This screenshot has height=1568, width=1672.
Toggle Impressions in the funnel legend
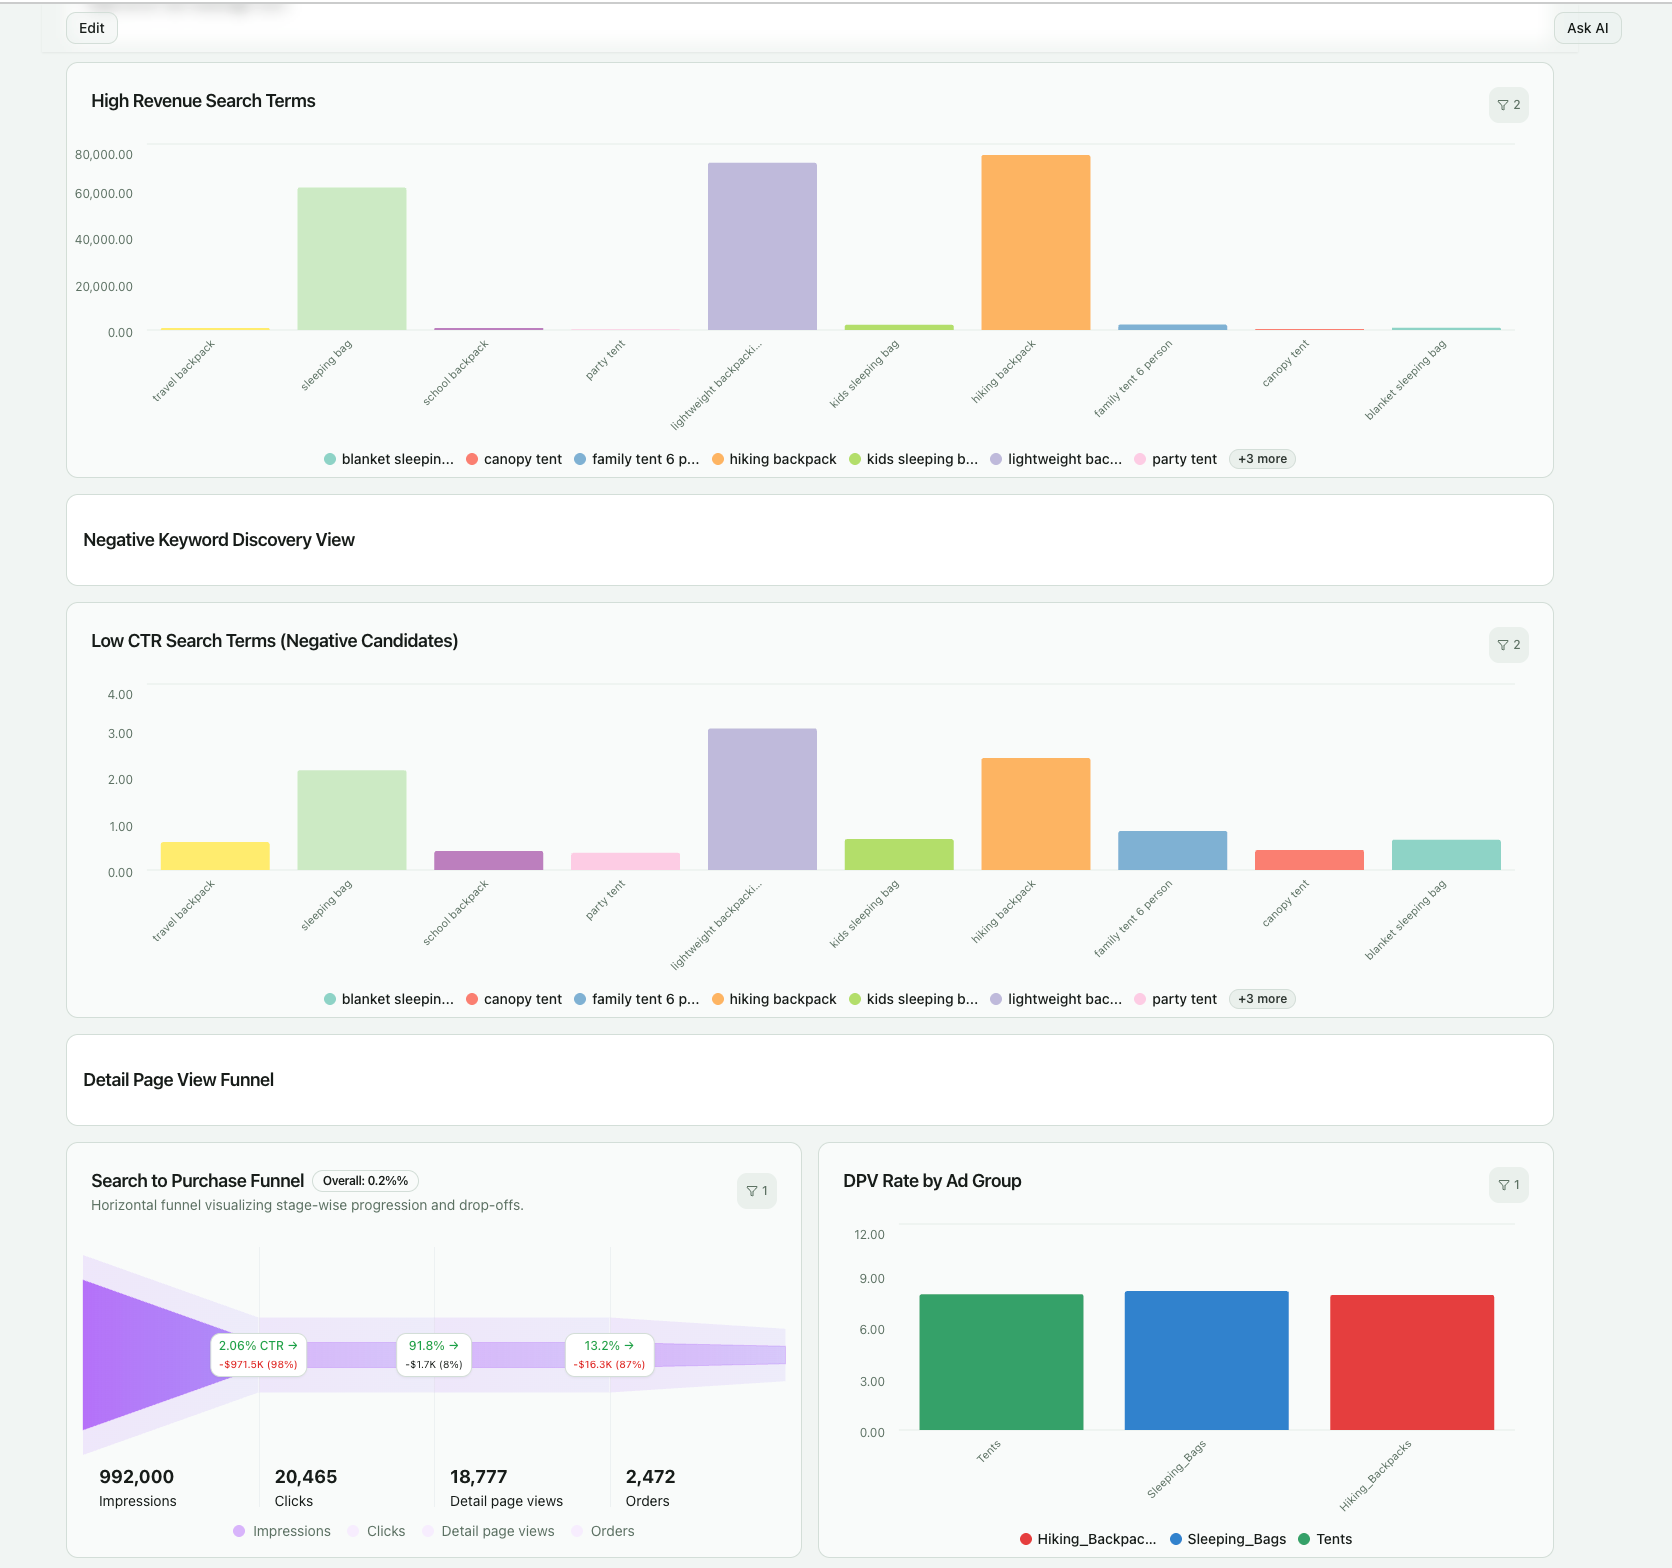click(x=282, y=1531)
